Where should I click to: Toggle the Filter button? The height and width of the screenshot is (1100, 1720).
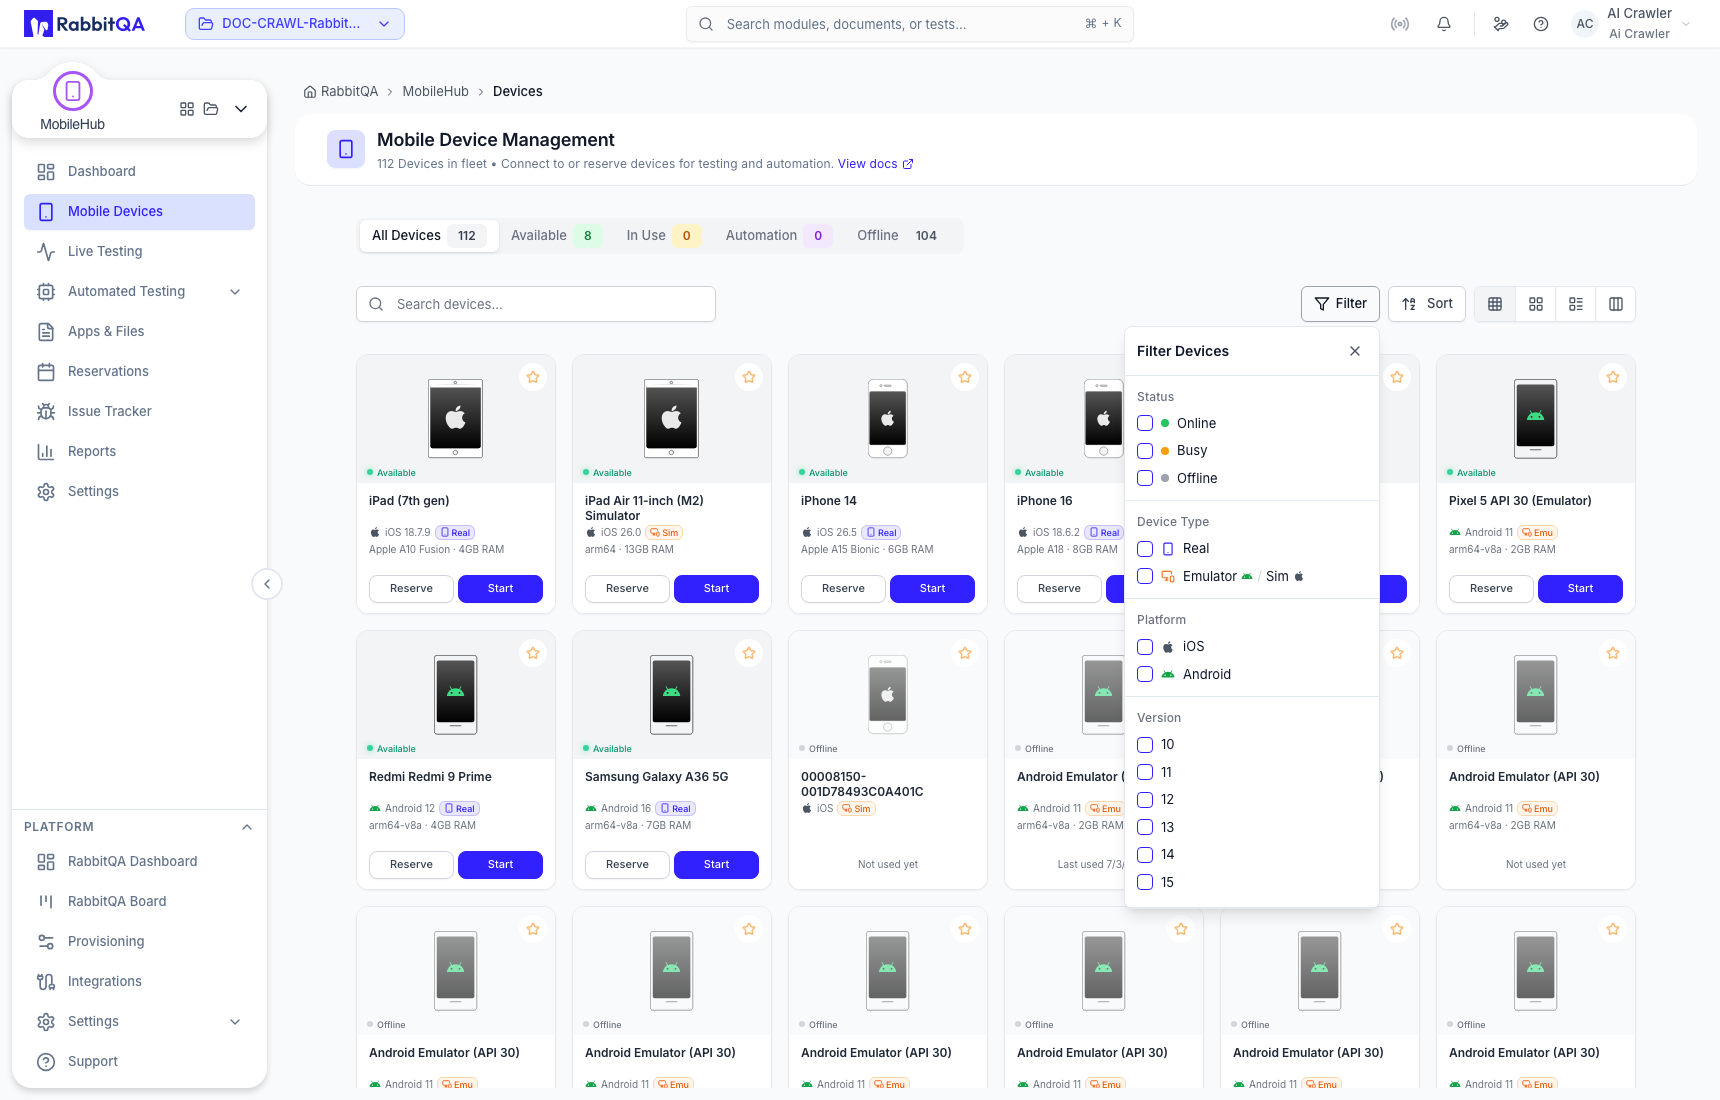pyautogui.click(x=1340, y=304)
